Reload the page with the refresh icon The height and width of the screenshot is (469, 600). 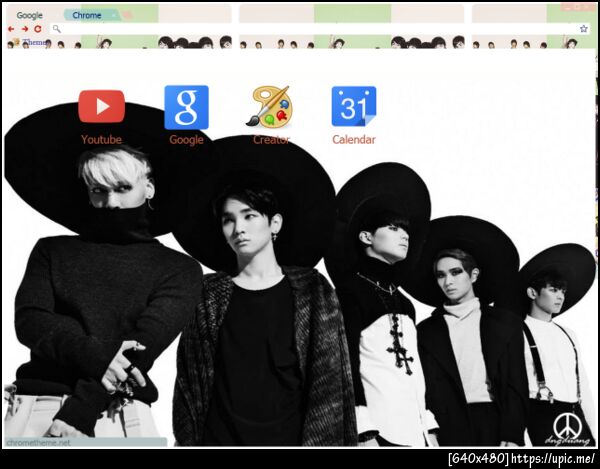pos(38,29)
